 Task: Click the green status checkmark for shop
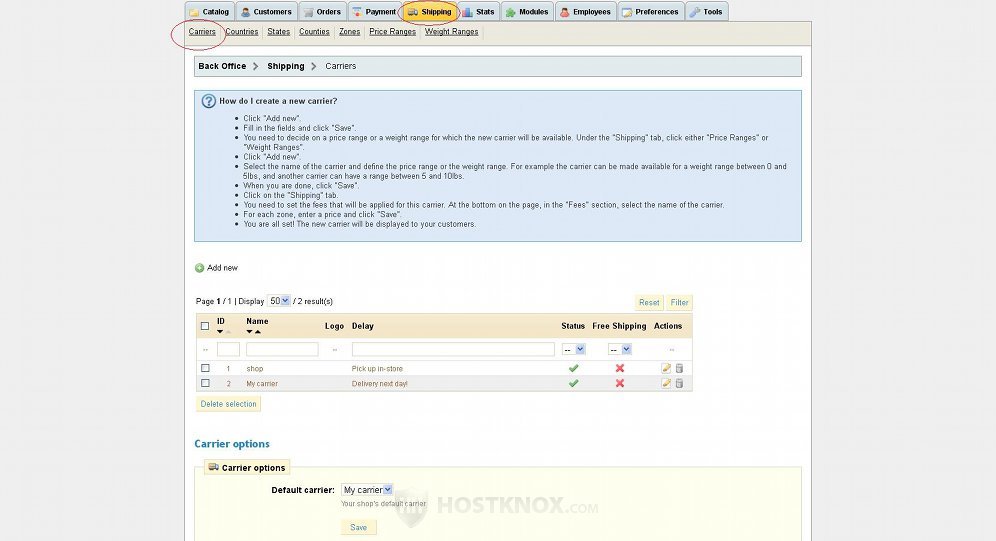(573, 368)
